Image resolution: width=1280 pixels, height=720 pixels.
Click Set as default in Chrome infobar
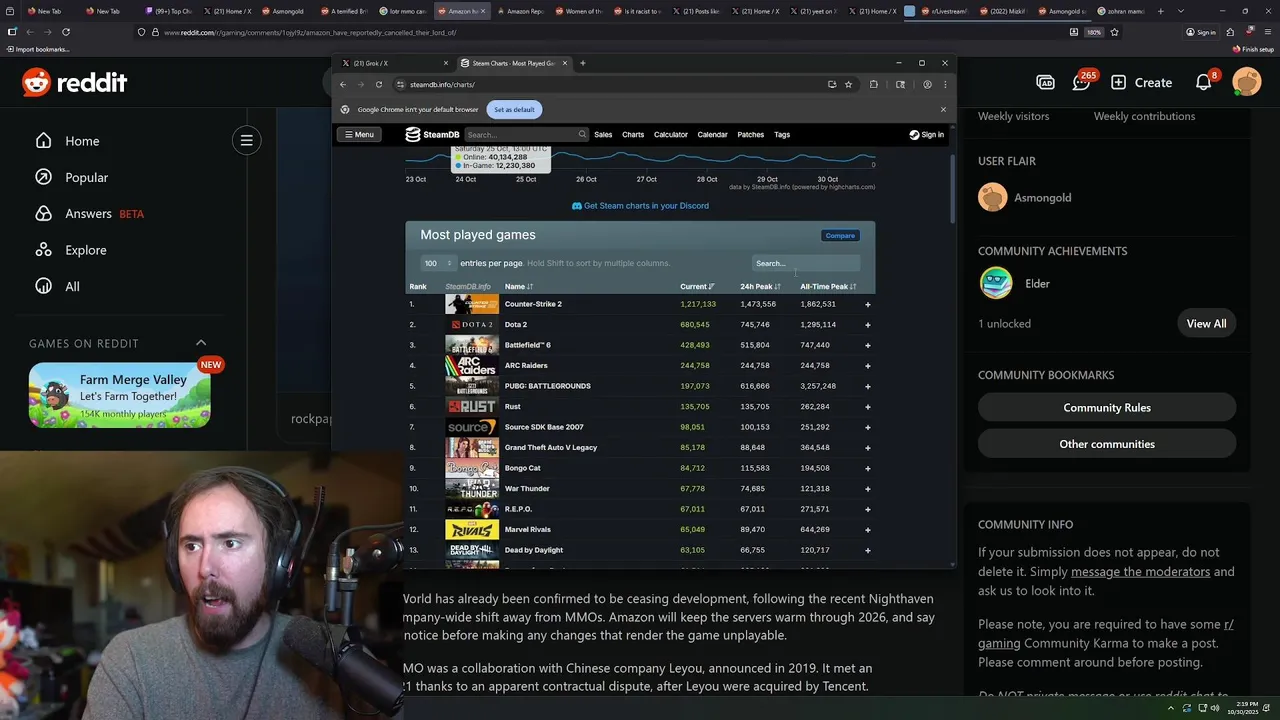click(x=514, y=109)
